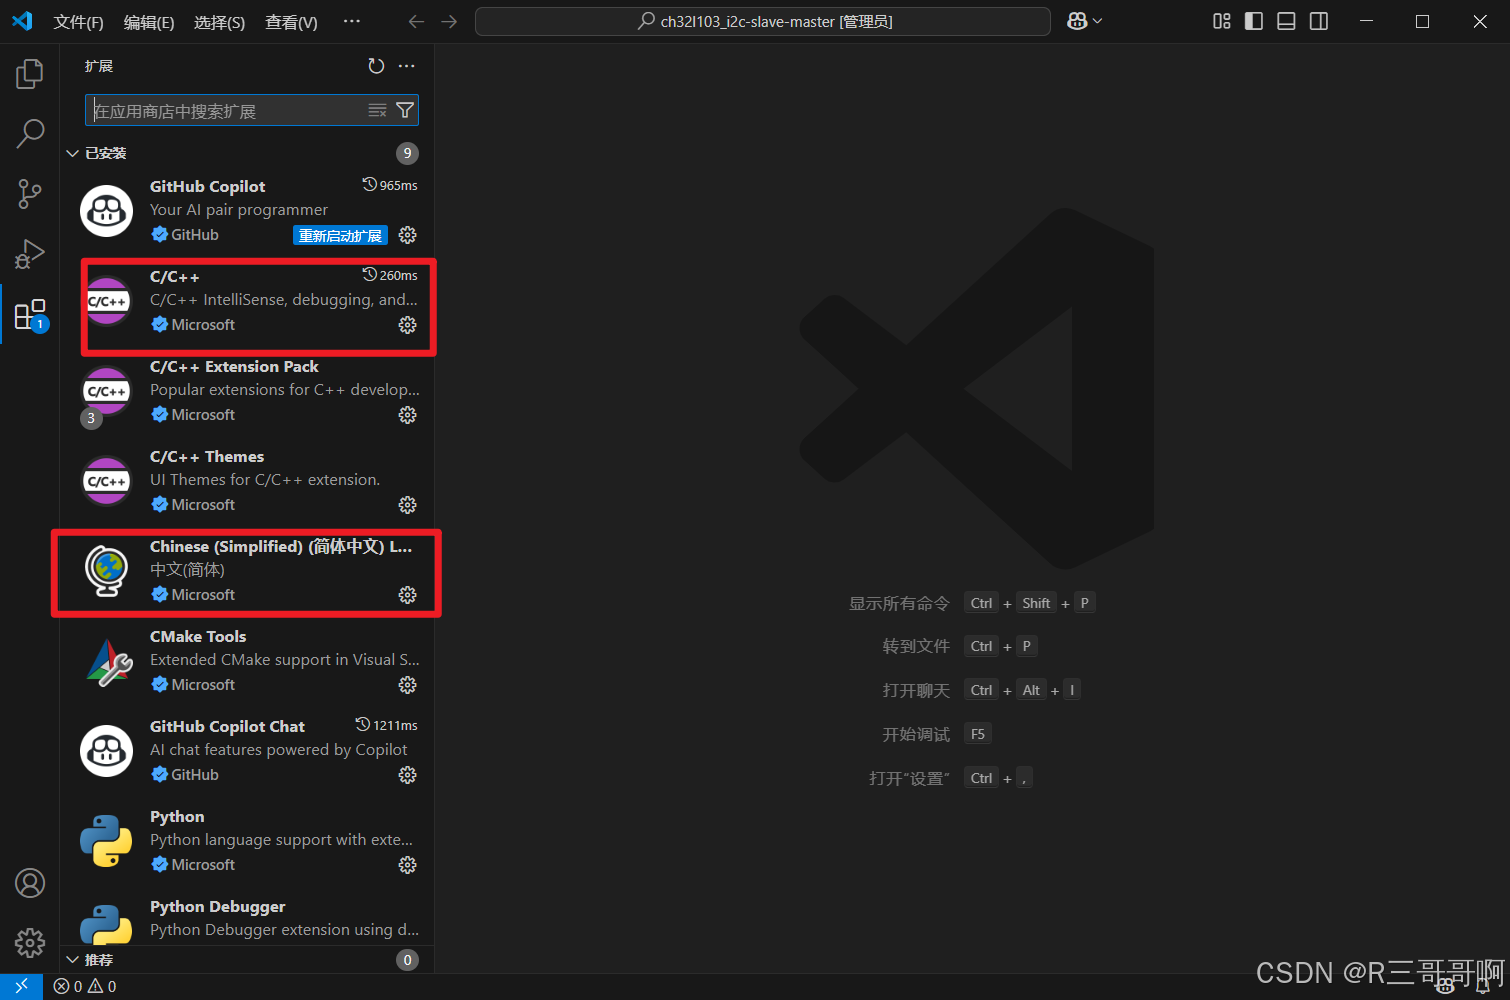
Task: Open the extensions filter funnel
Action: pos(405,110)
